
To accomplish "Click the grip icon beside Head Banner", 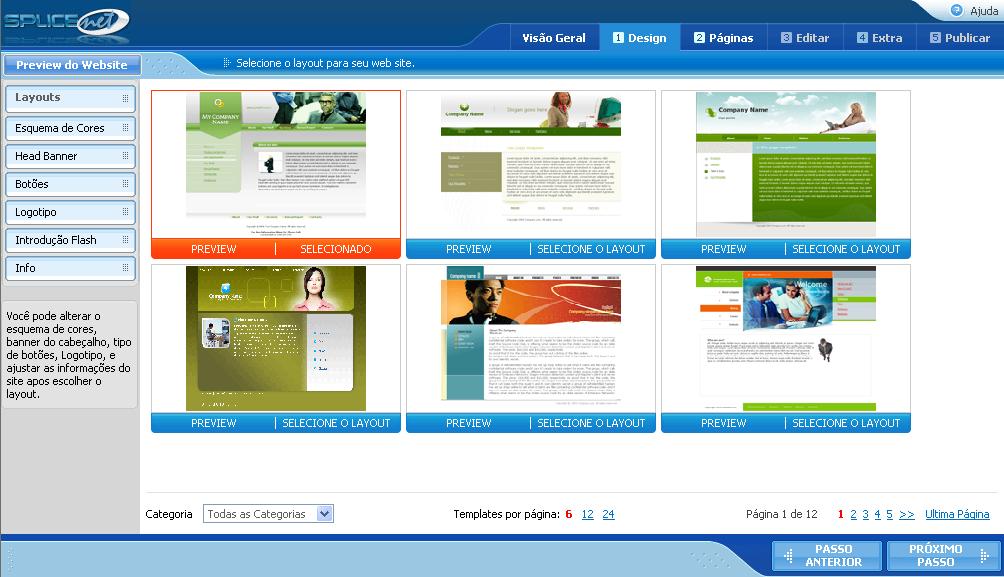I will tap(126, 156).
